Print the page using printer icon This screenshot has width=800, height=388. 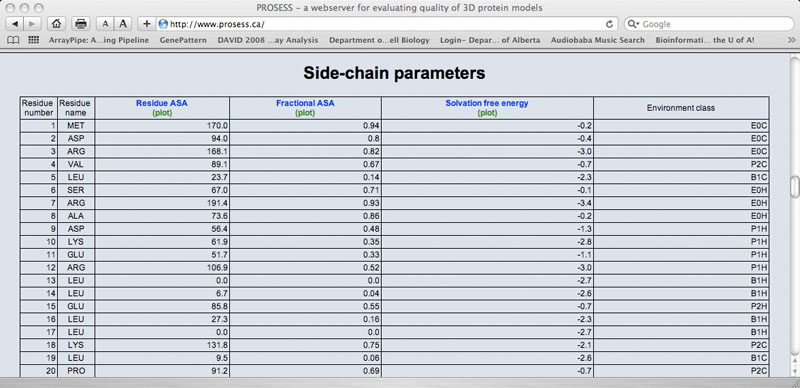81,23
